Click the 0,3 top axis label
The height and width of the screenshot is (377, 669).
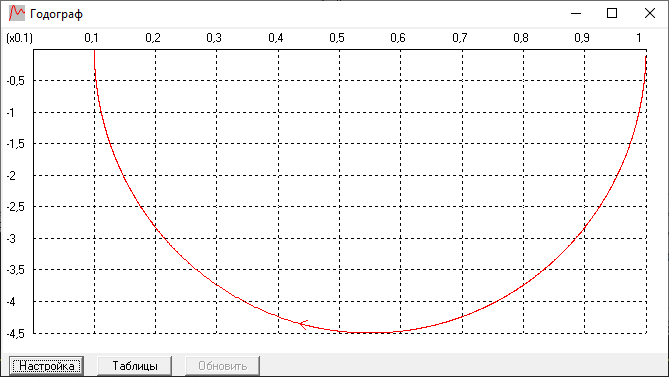point(214,38)
